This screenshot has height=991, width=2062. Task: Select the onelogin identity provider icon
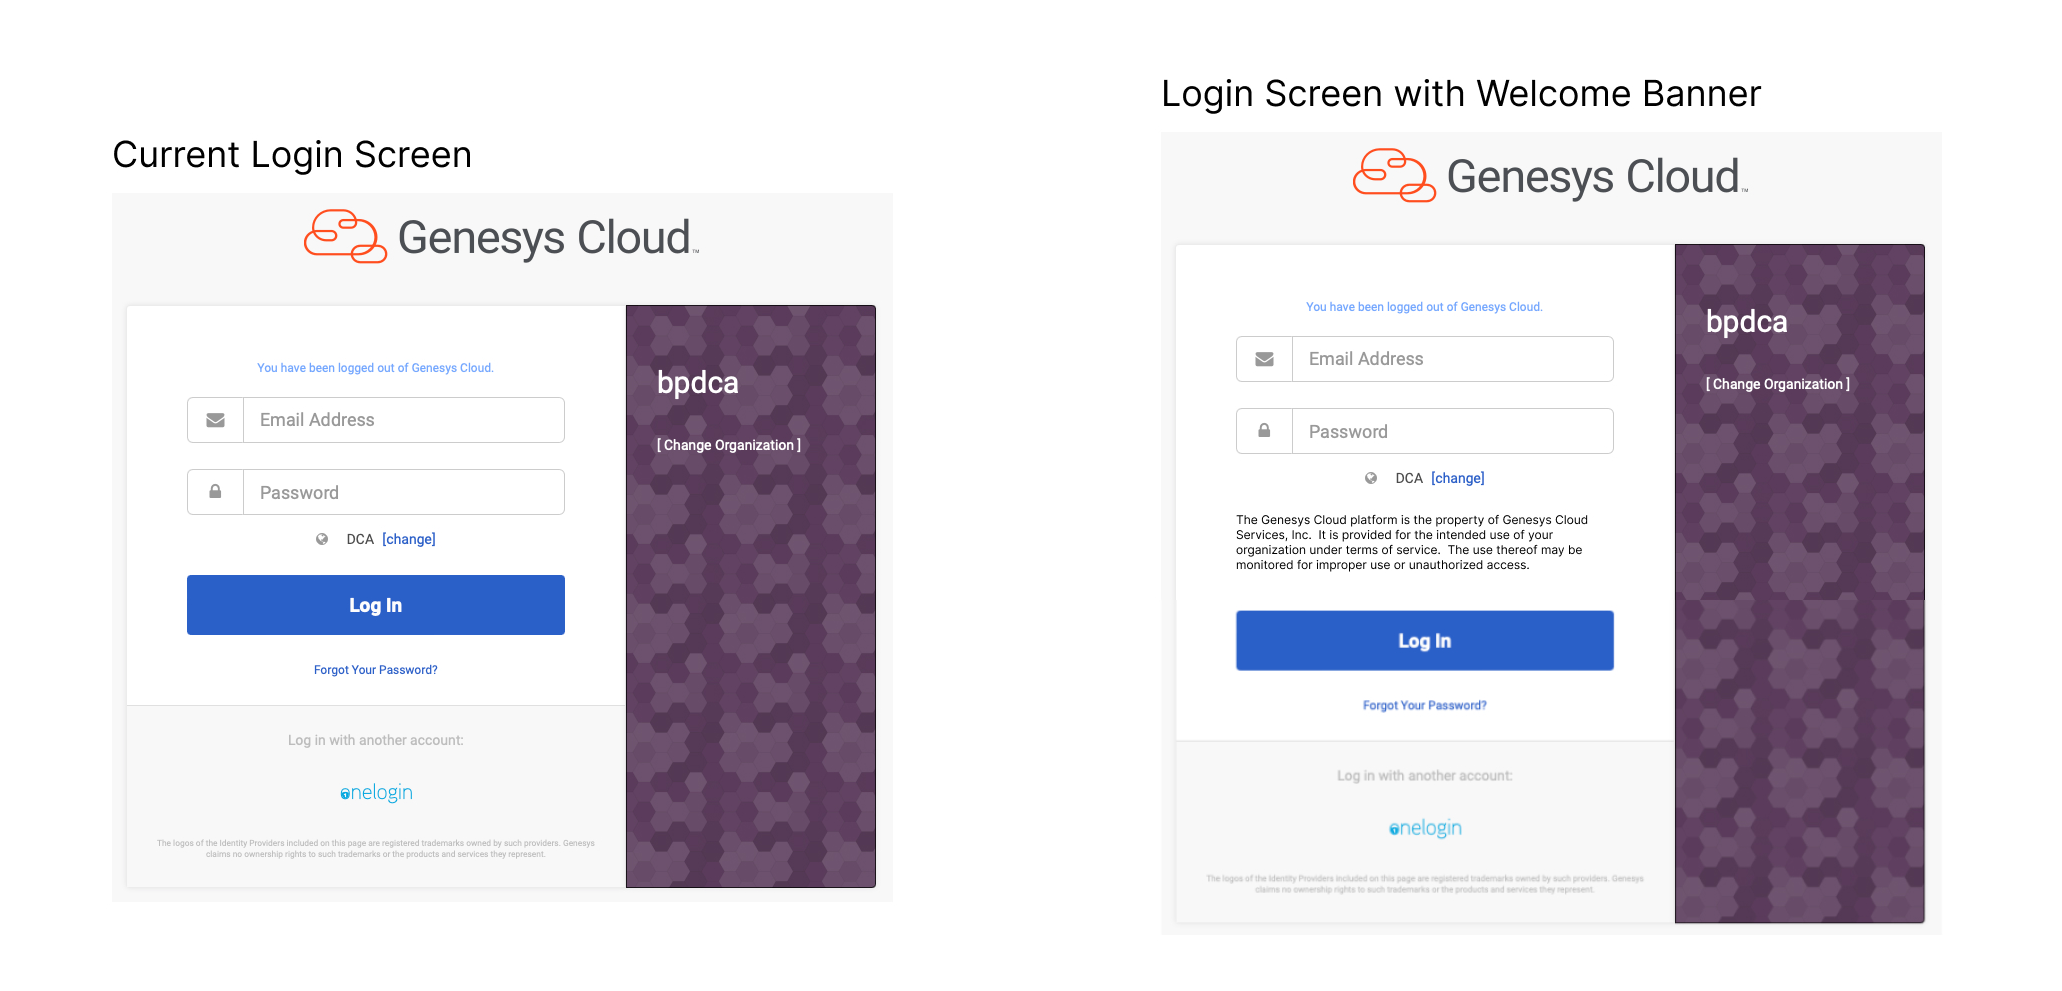(x=375, y=791)
